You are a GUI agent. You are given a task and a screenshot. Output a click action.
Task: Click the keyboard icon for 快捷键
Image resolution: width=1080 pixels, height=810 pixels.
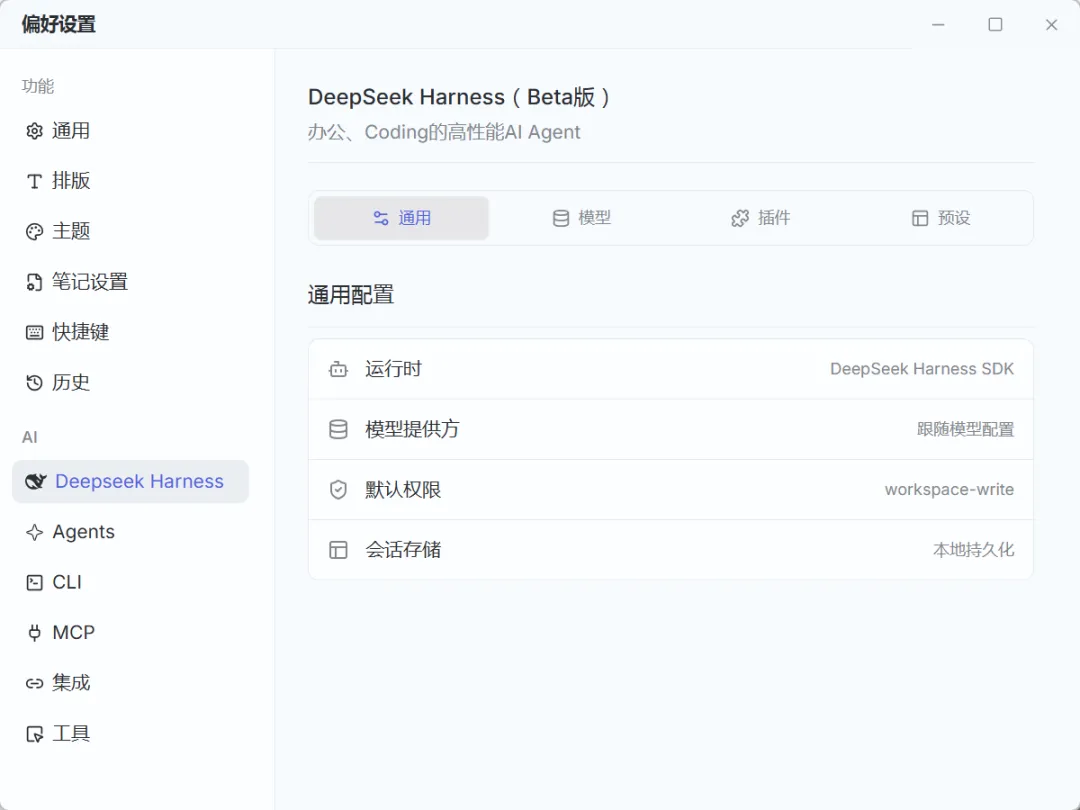click(34, 333)
